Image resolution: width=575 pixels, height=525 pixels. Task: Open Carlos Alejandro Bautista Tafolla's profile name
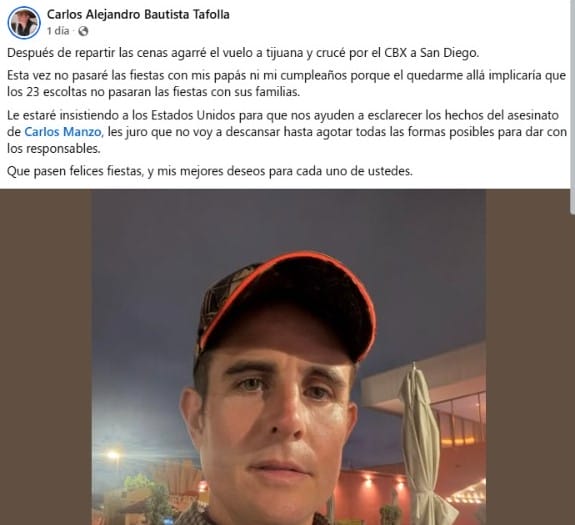[138, 14]
